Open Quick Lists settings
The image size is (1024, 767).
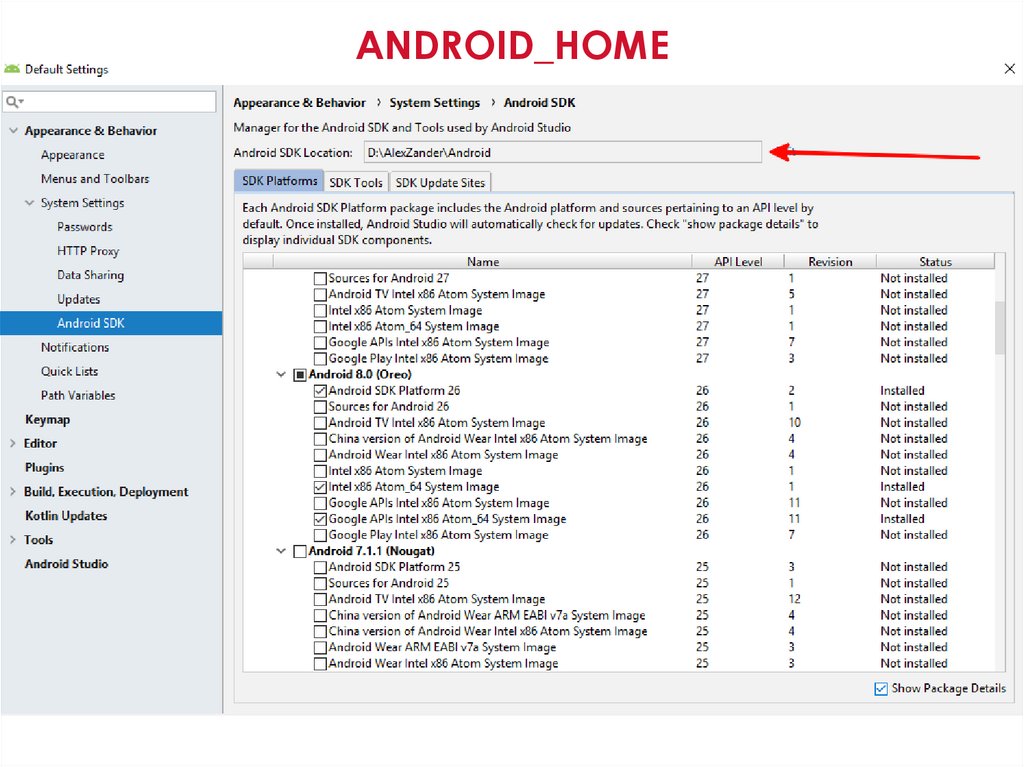pos(69,371)
